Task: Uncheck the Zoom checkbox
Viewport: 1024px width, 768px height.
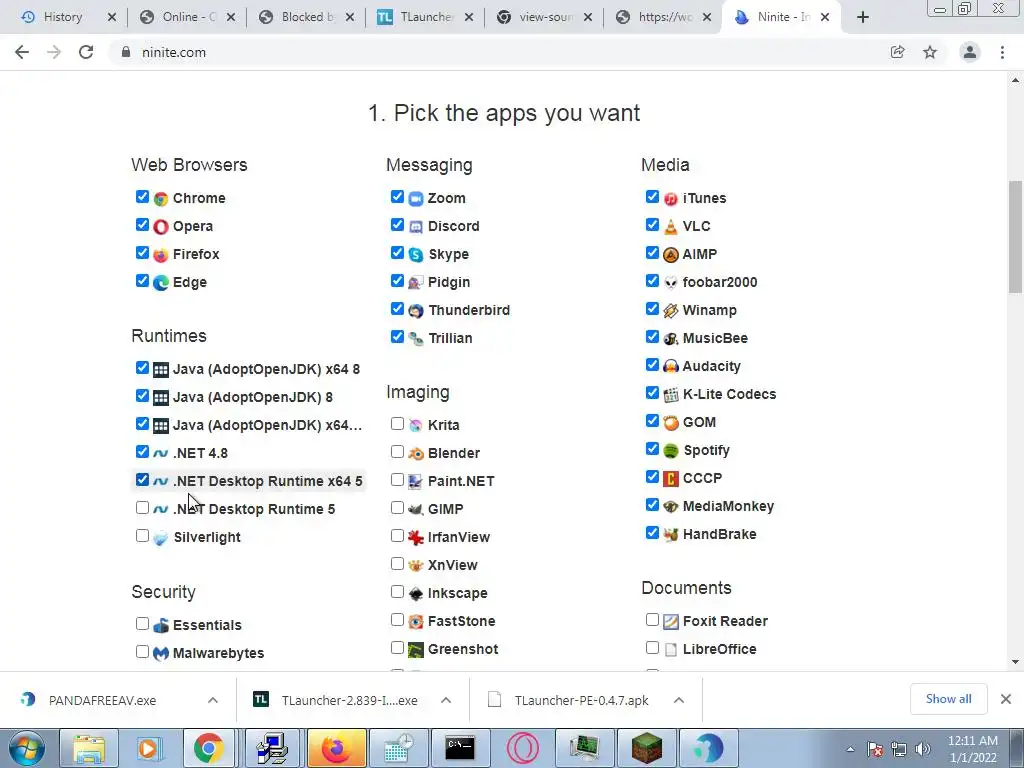Action: (397, 197)
